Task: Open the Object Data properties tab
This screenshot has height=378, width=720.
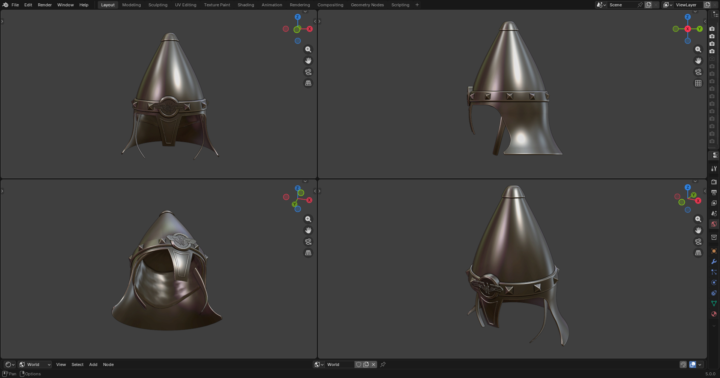Action: (x=714, y=304)
